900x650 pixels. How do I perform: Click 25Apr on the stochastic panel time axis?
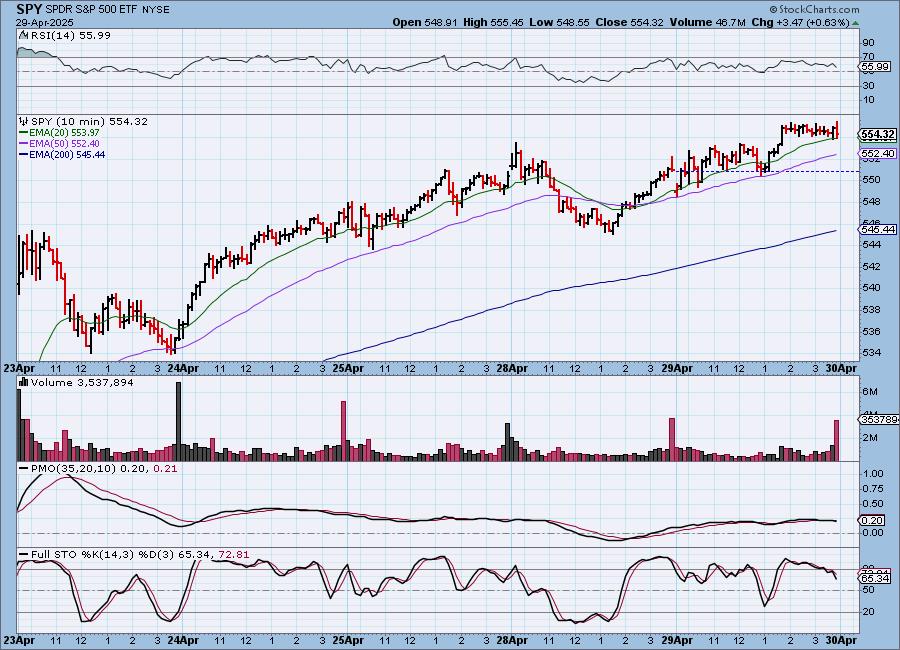pos(348,640)
